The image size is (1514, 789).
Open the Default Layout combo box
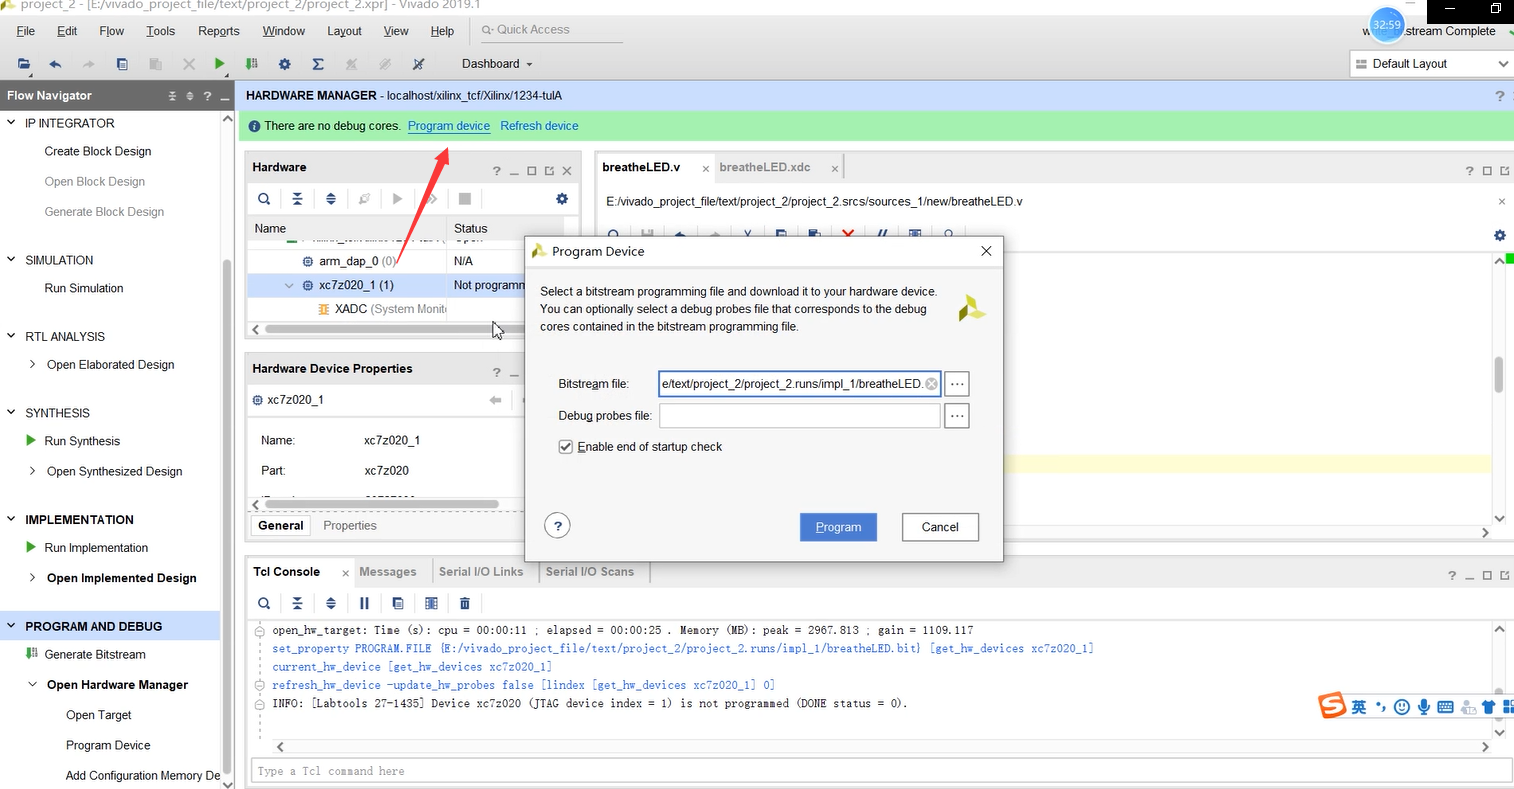[x=1430, y=64]
